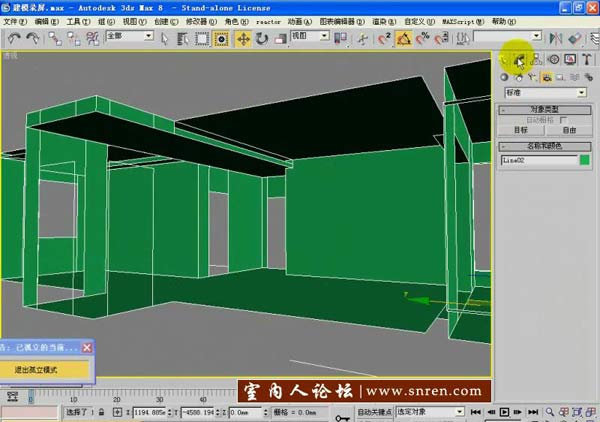Click the 目标 (Target) camera button
Screen dimensions: 600x422
(521, 130)
